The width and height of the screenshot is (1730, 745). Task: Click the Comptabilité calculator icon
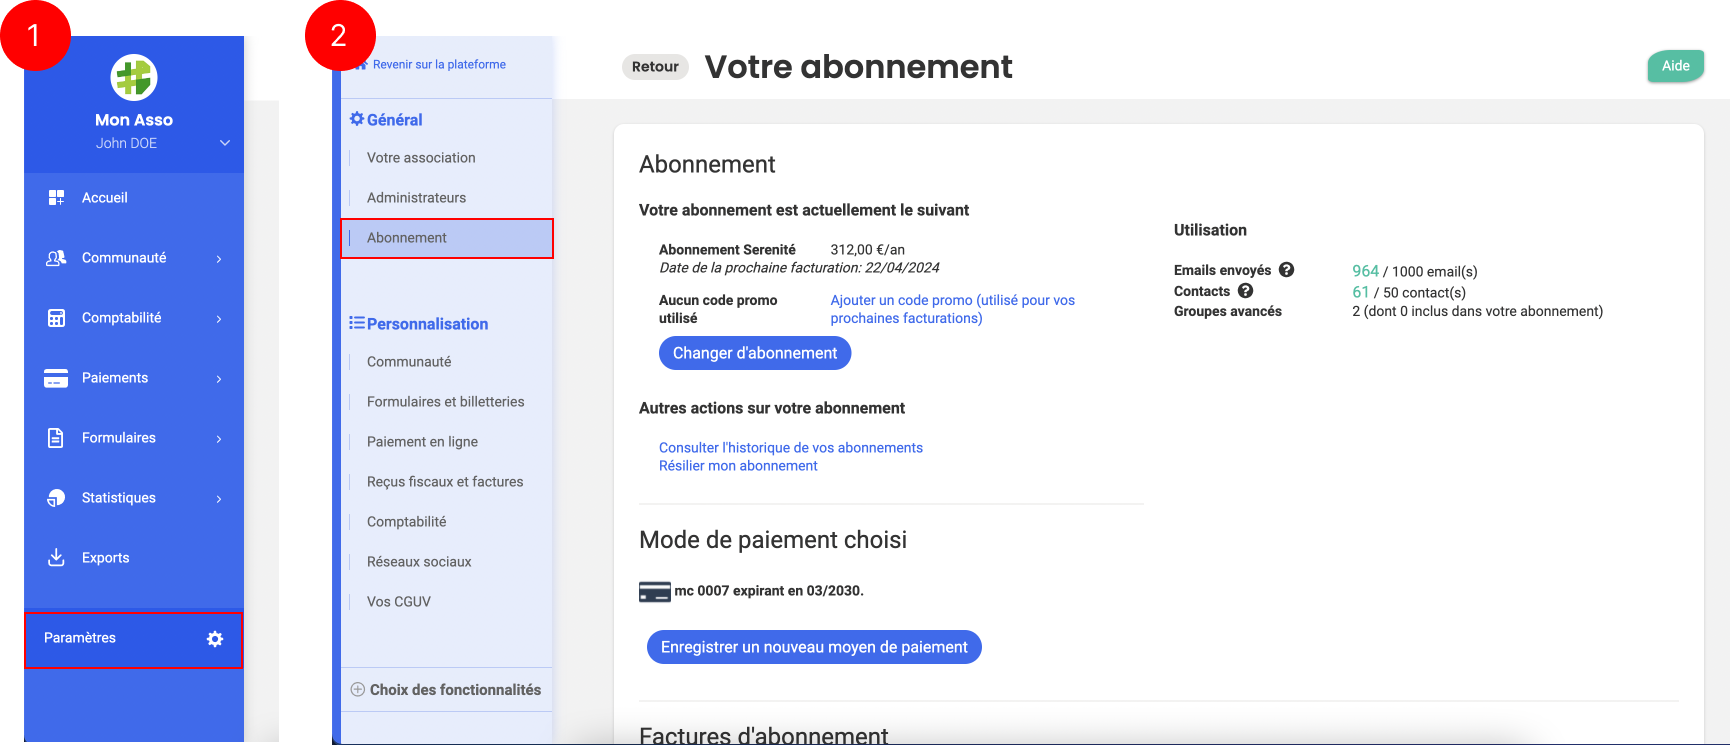click(x=56, y=318)
